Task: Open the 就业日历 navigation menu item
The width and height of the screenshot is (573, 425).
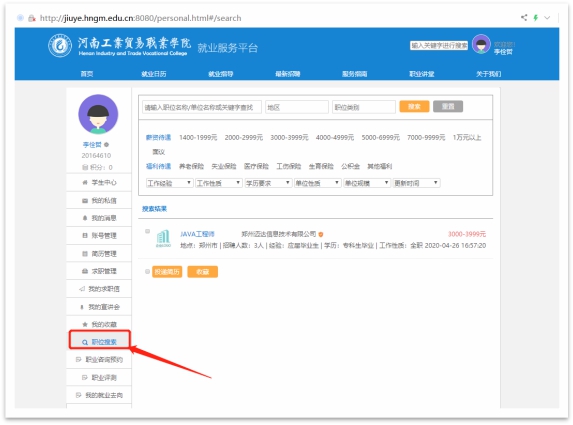Action: pos(153,74)
